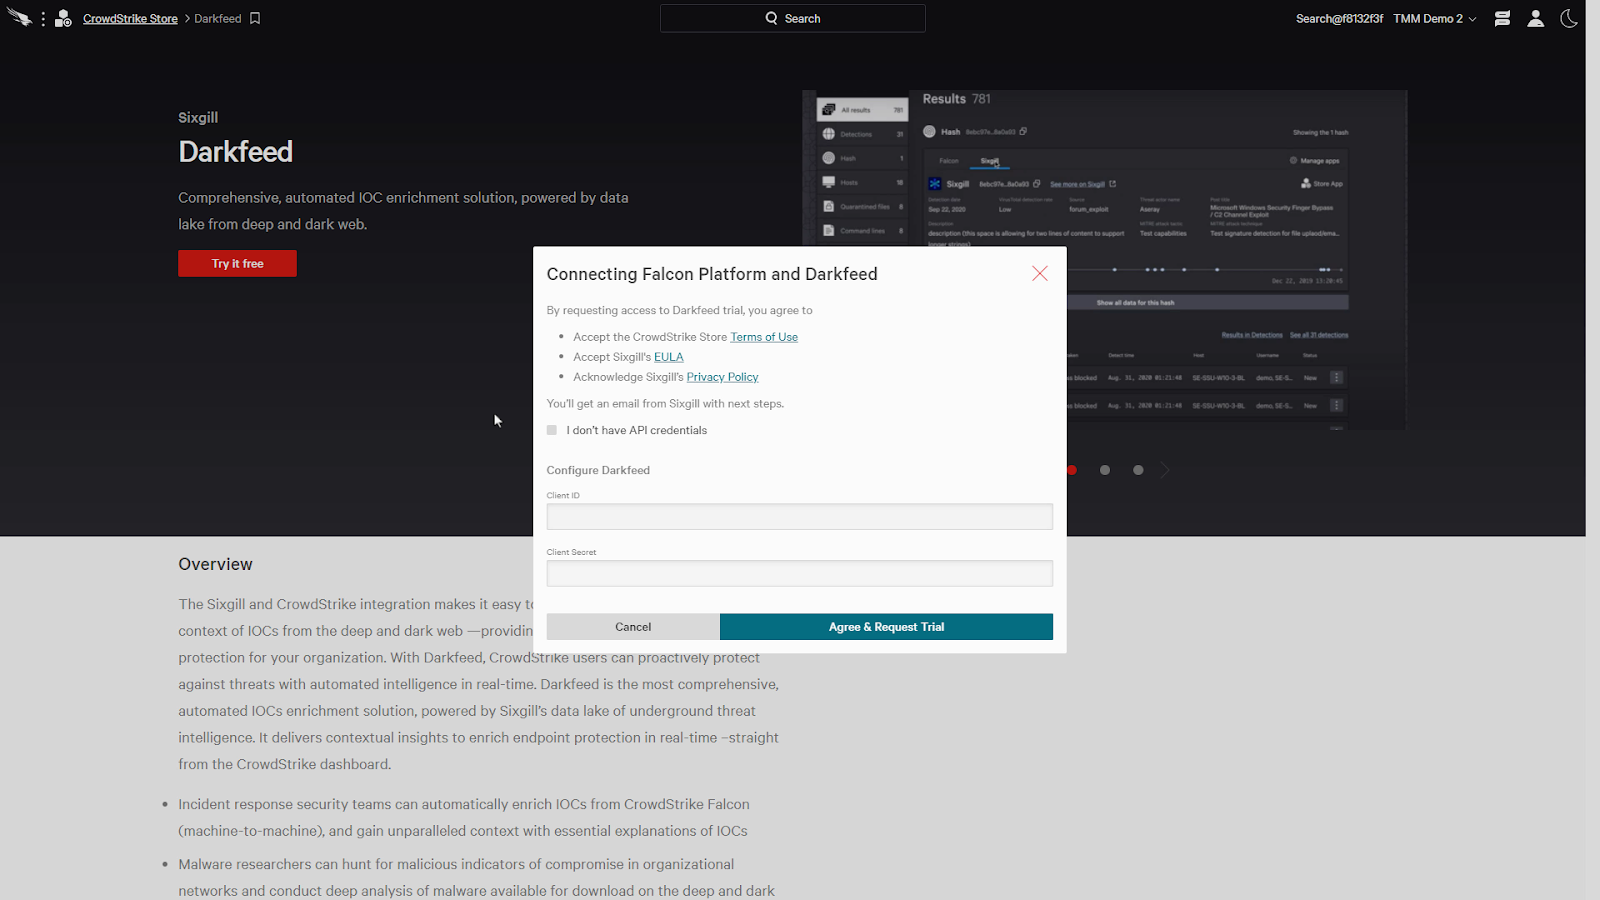
Task: Click the CrowdStrike falcon logo icon
Action: (x=19, y=18)
